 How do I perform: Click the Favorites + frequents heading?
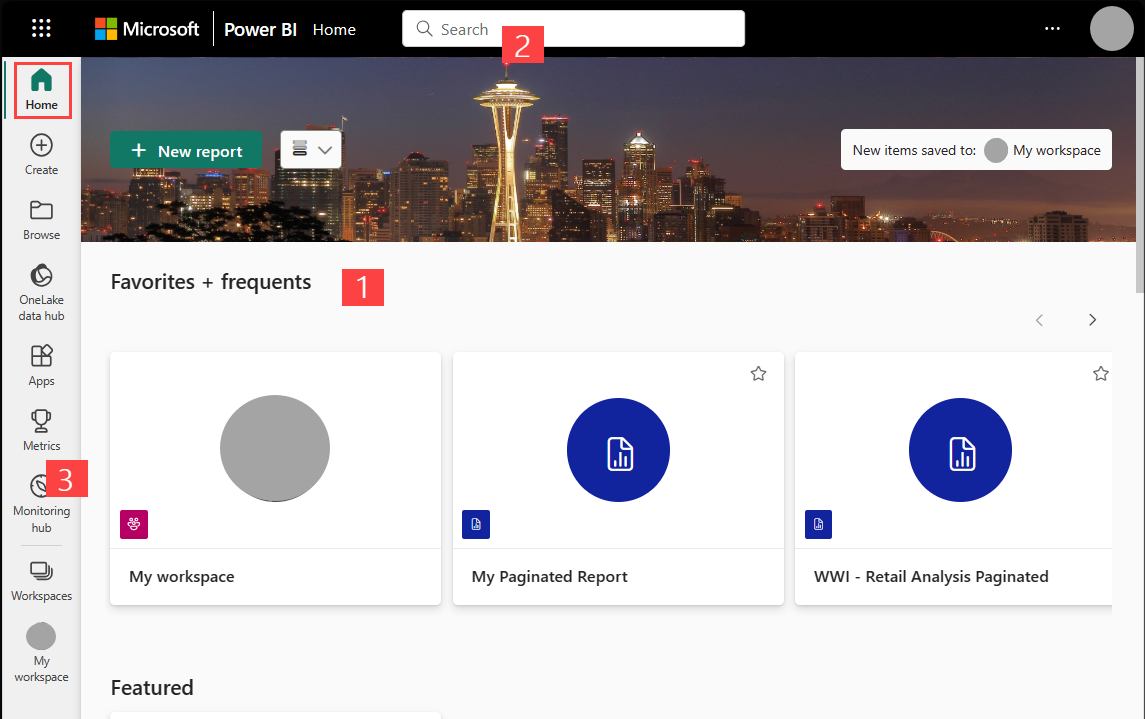tap(211, 282)
